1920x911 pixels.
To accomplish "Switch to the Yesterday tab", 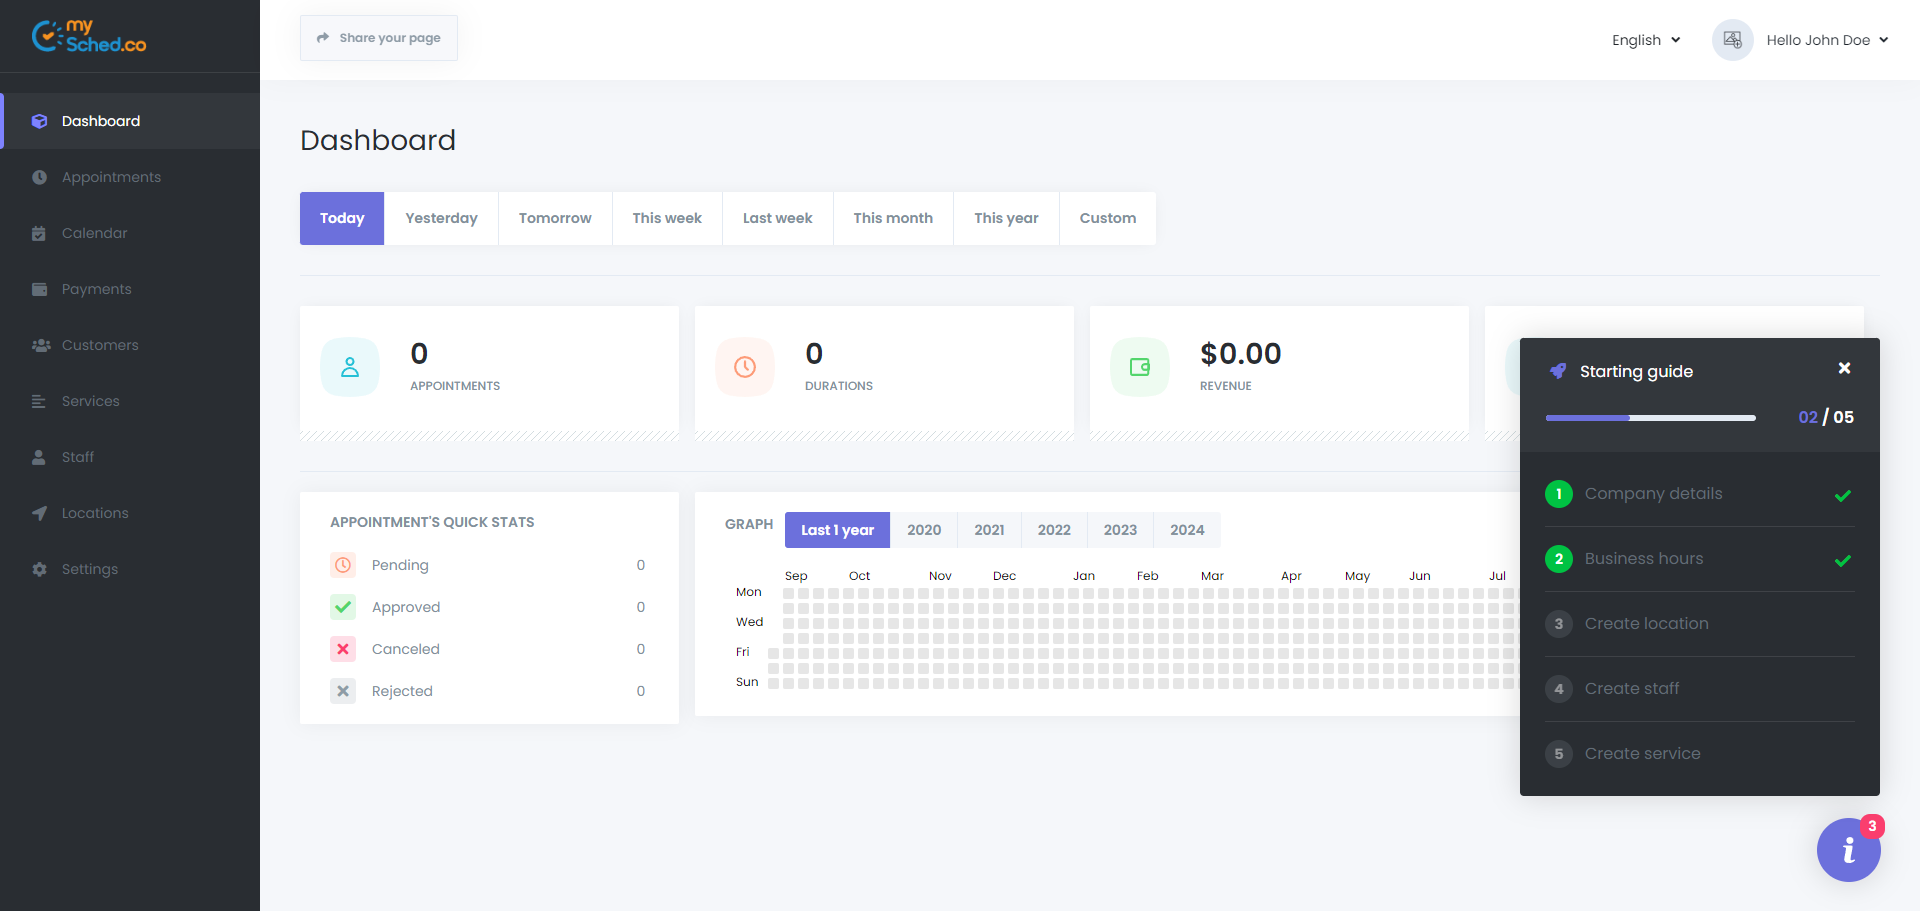I will (x=441, y=218).
